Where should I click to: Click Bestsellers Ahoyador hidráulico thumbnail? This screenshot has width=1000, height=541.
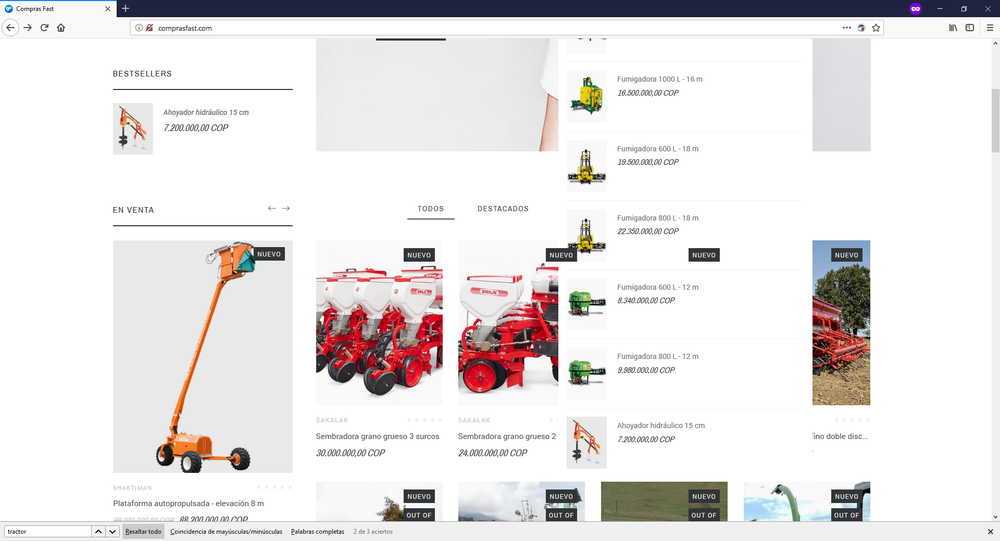coord(133,128)
